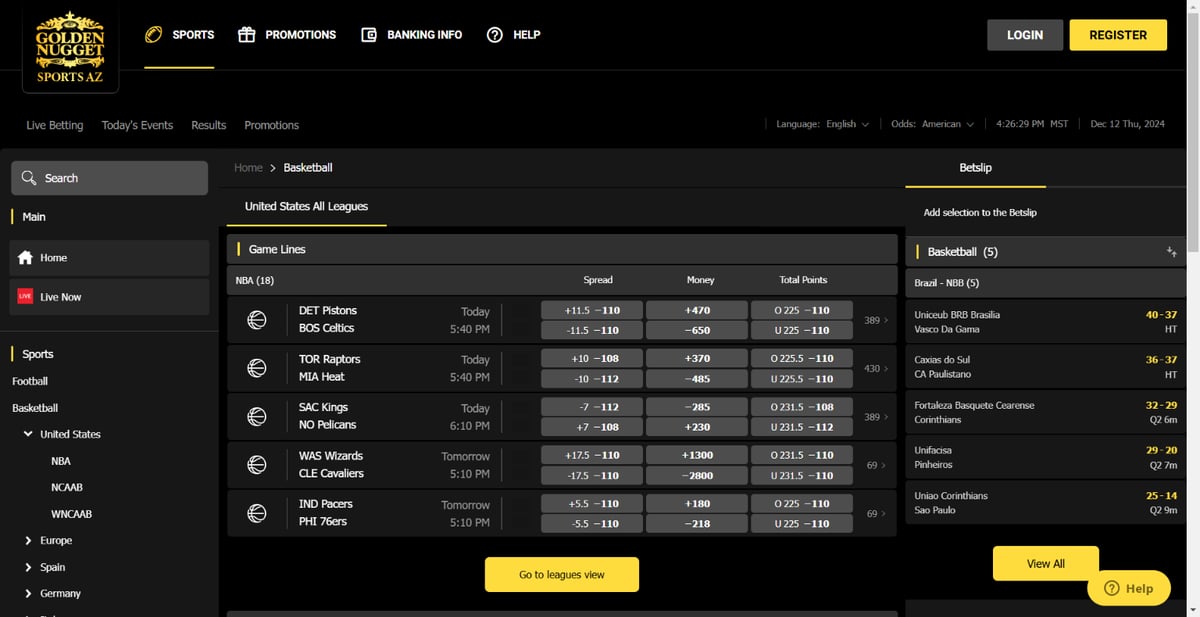The image size is (1200, 617).
Task: Open the Fortaleza Basquete Cearense vs Corinthians match
Action: [1045, 412]
